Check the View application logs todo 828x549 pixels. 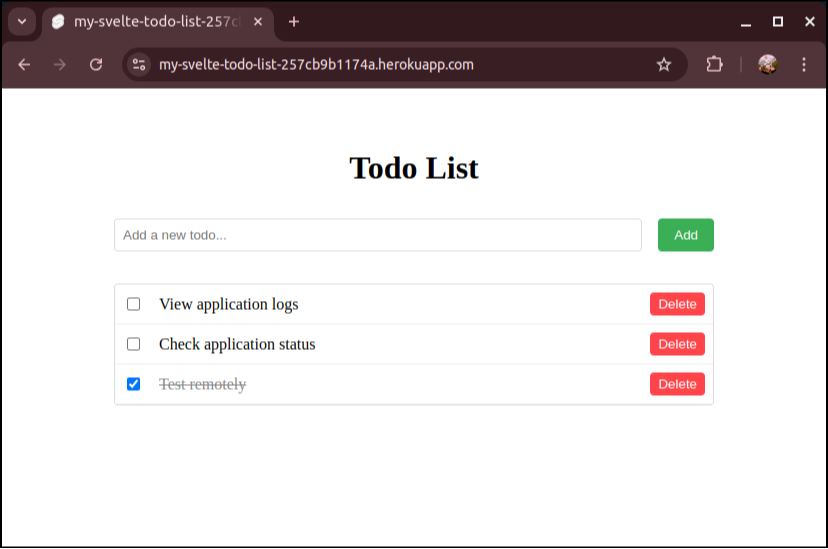(133, 304)
